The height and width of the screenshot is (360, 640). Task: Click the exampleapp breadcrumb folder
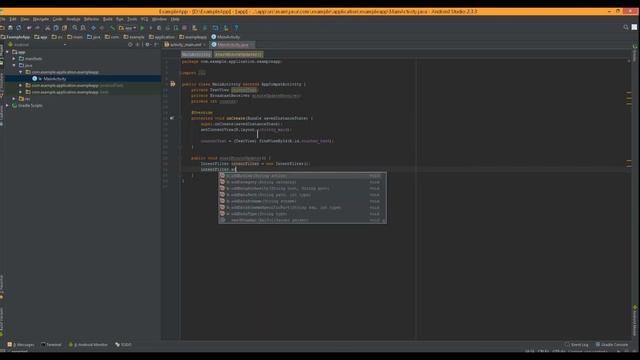(193, 37)
